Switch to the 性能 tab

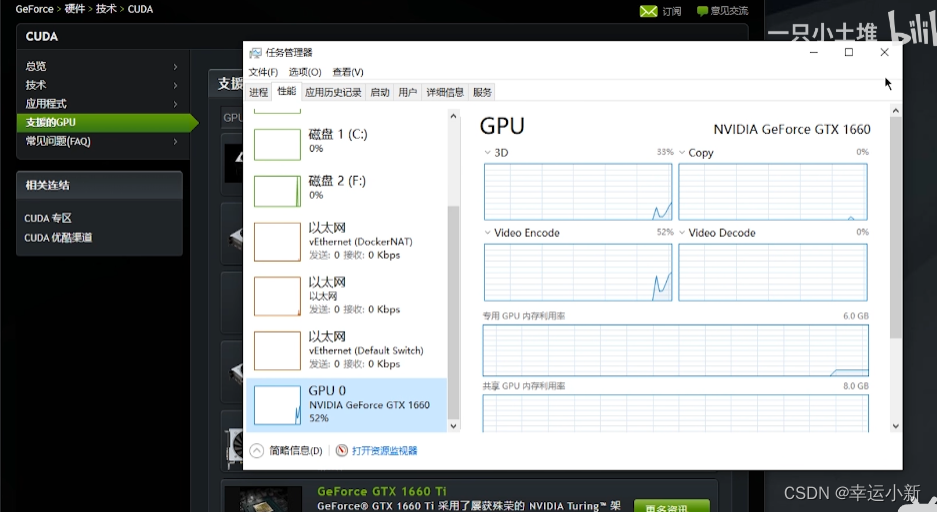click(x=287, y=91)
